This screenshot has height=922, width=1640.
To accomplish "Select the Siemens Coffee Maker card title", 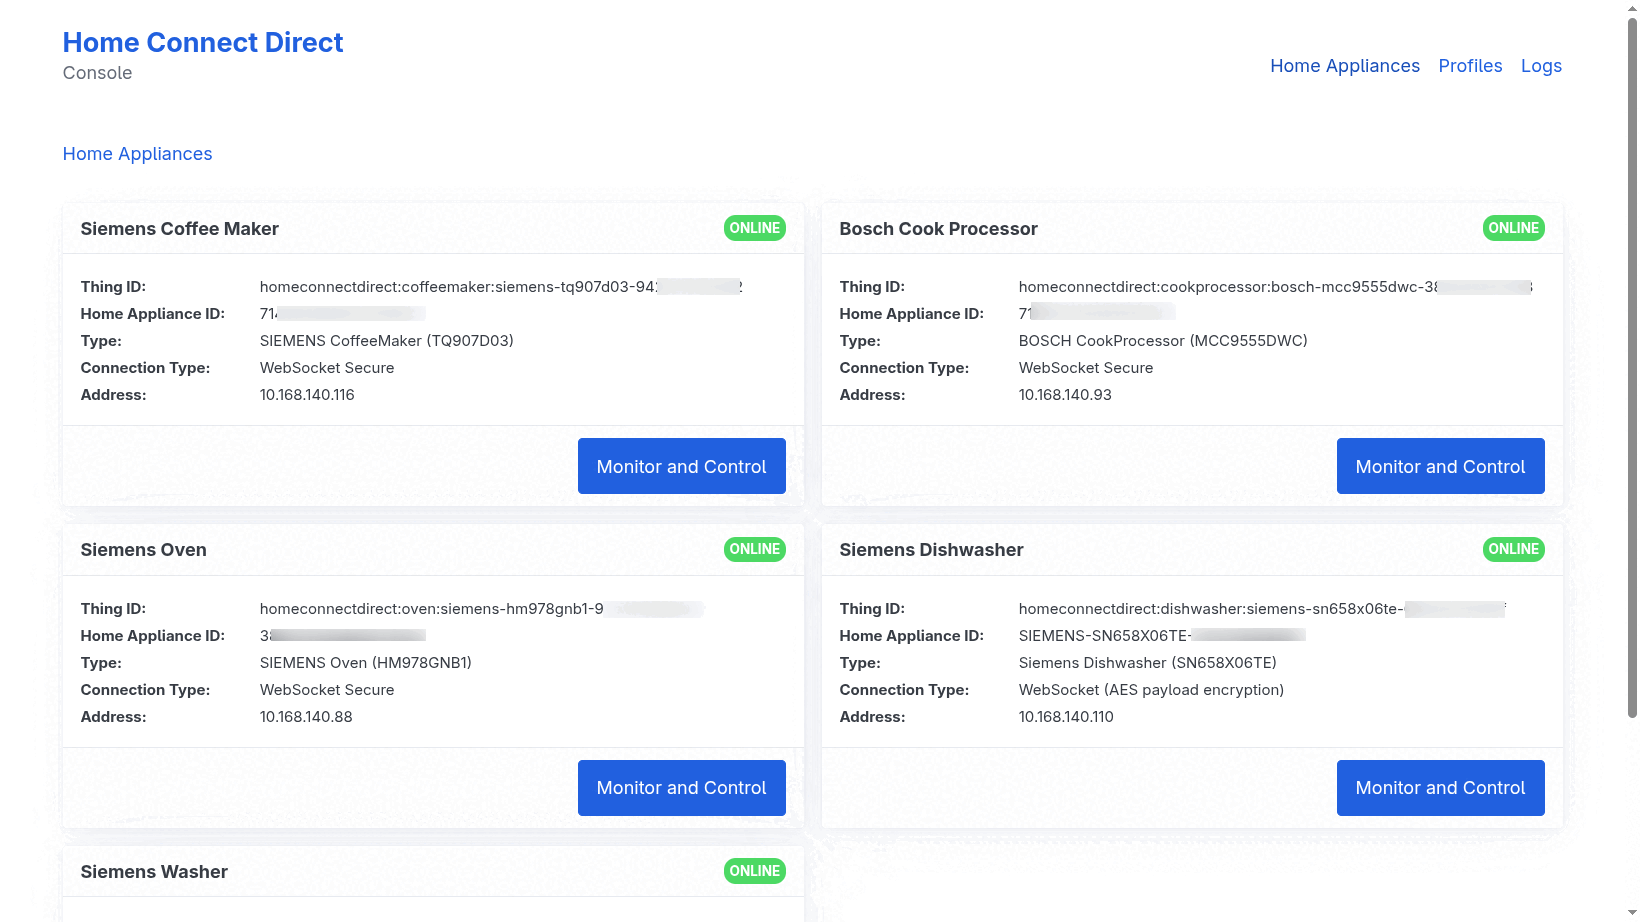I will [x=180, y=229].
